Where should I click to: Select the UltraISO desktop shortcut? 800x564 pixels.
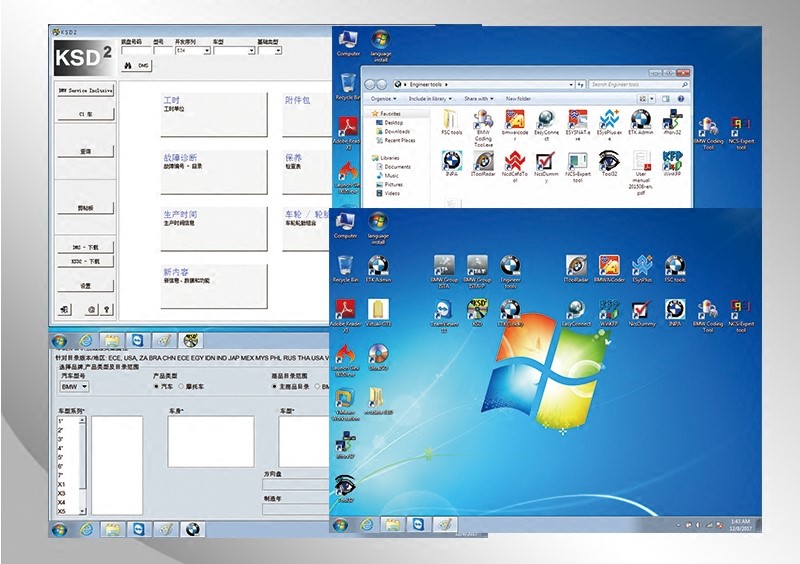pyautogui.click(x=378, y=357)
